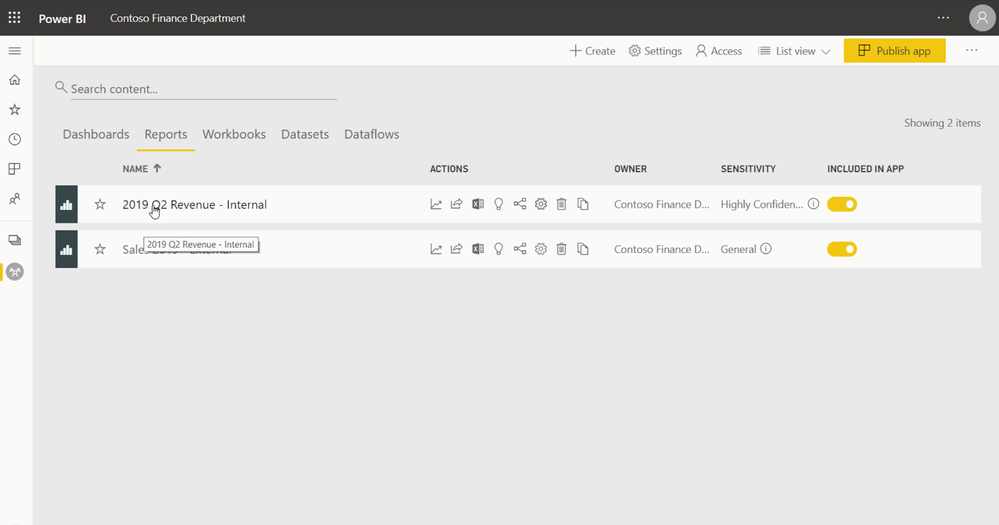
Task: Sort by the NAME column header
Action: pyautogui.click(x=141, y=169)
